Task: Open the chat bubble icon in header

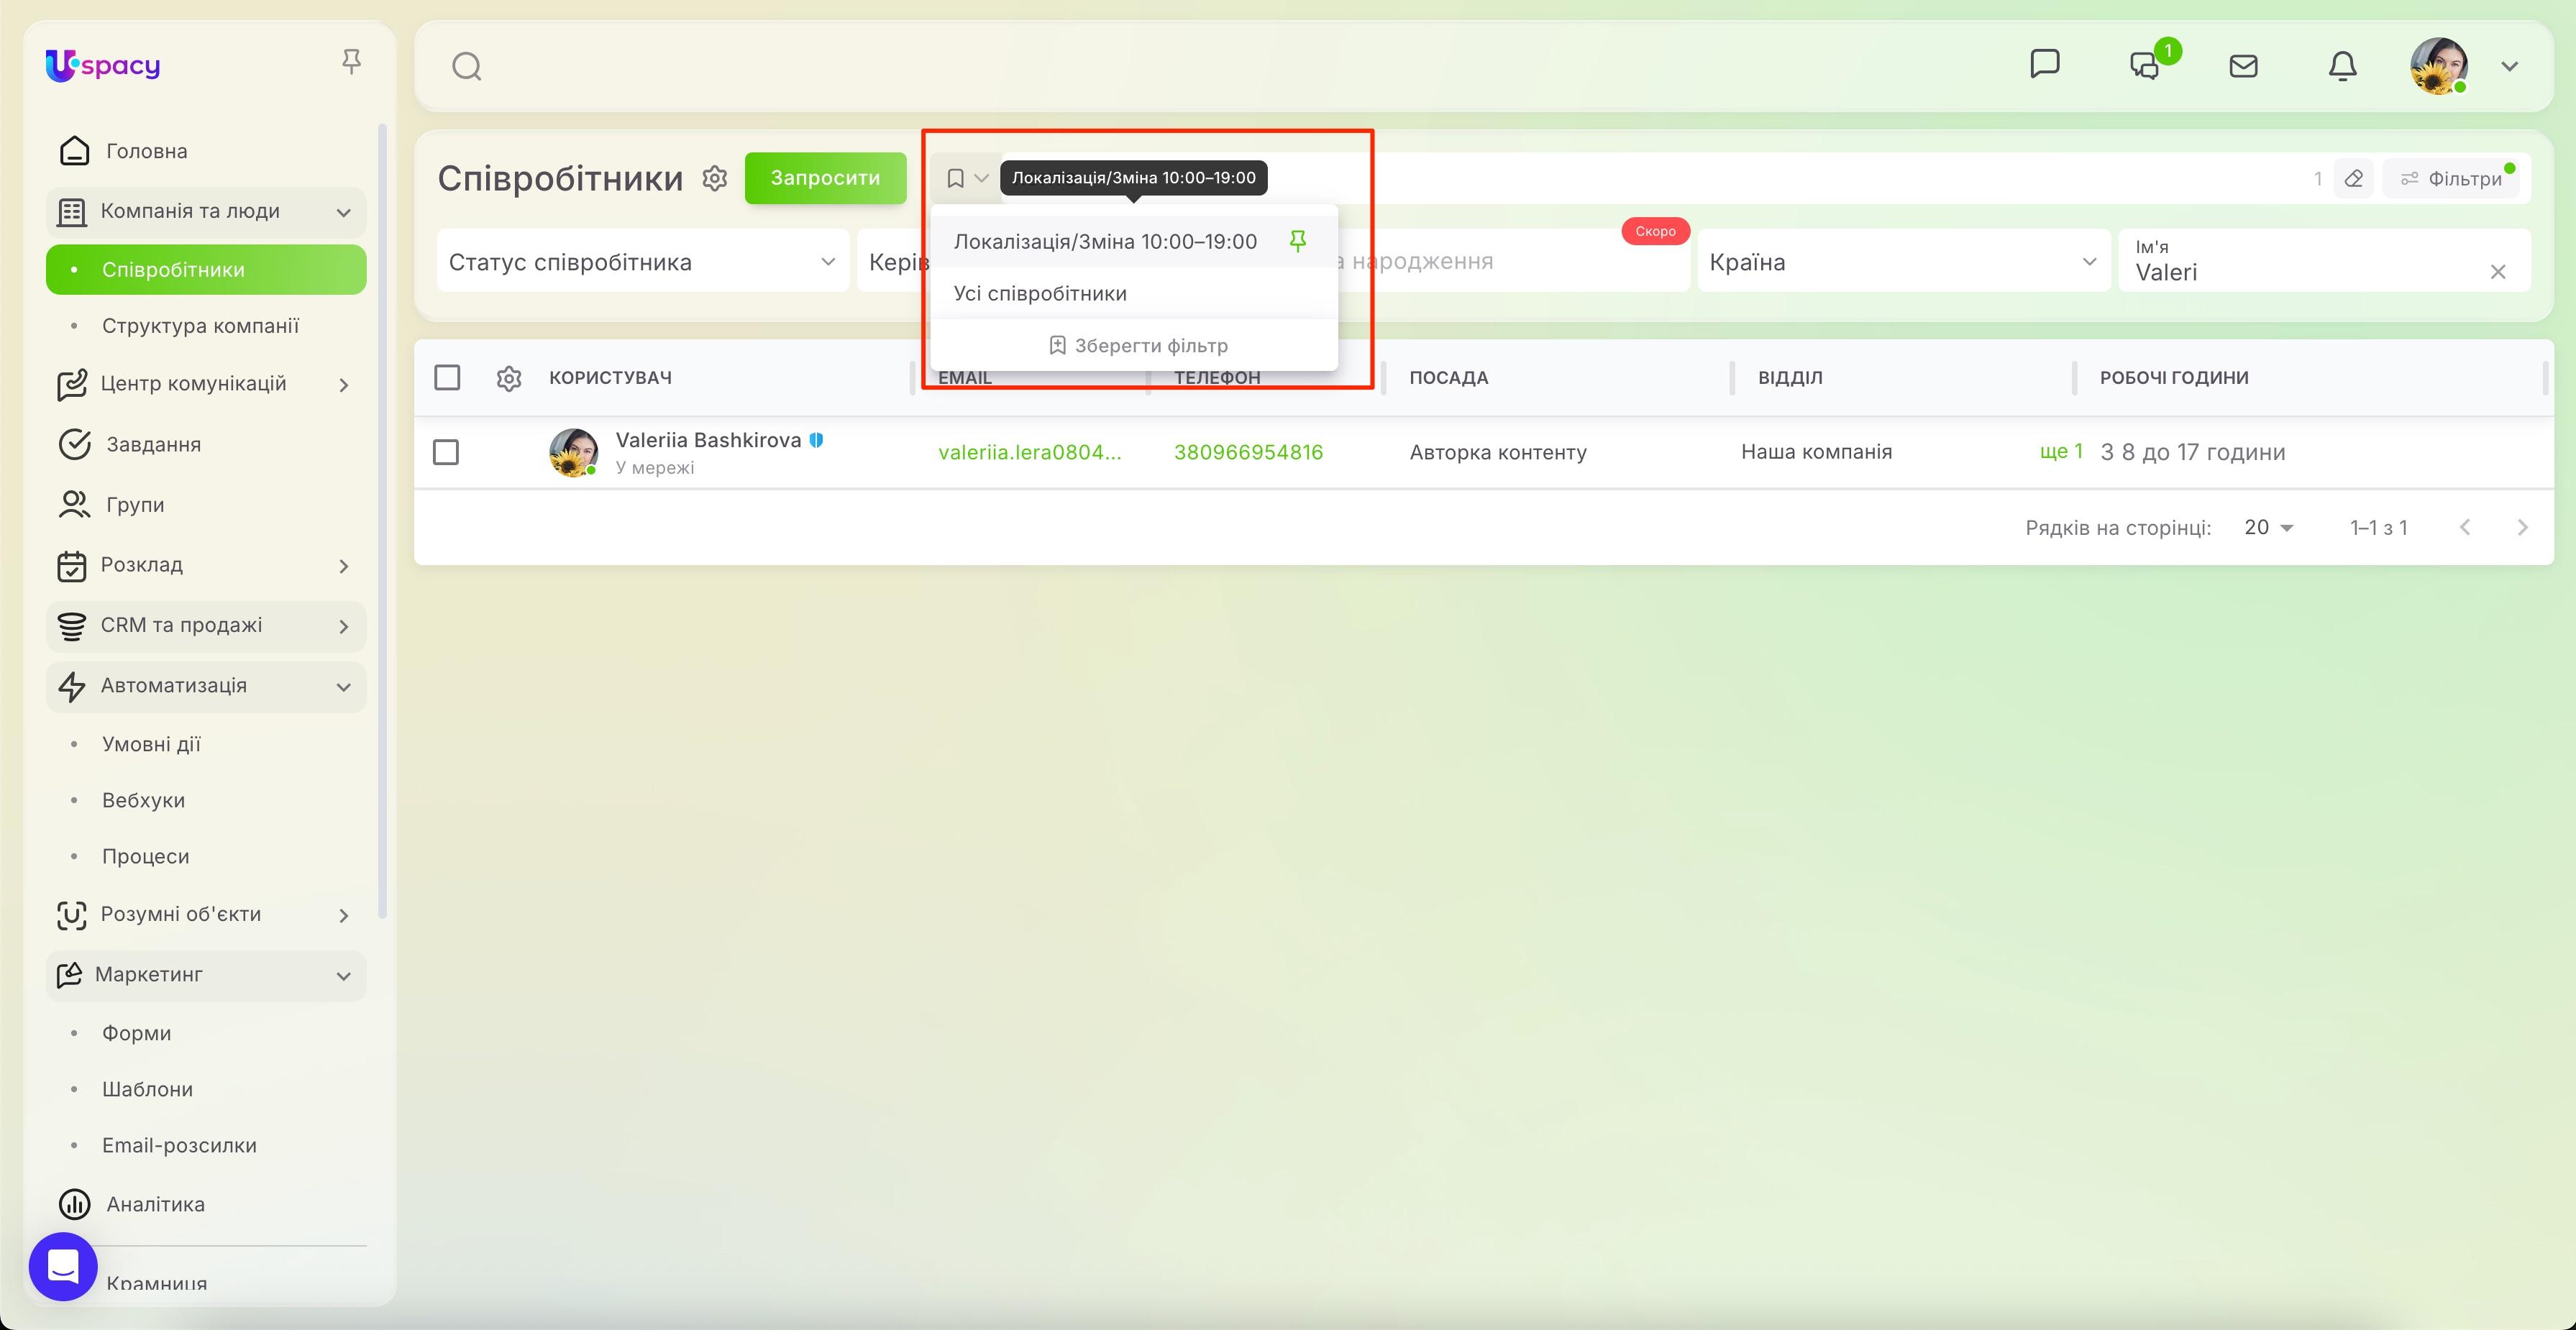Action: tap(2045, 64)
